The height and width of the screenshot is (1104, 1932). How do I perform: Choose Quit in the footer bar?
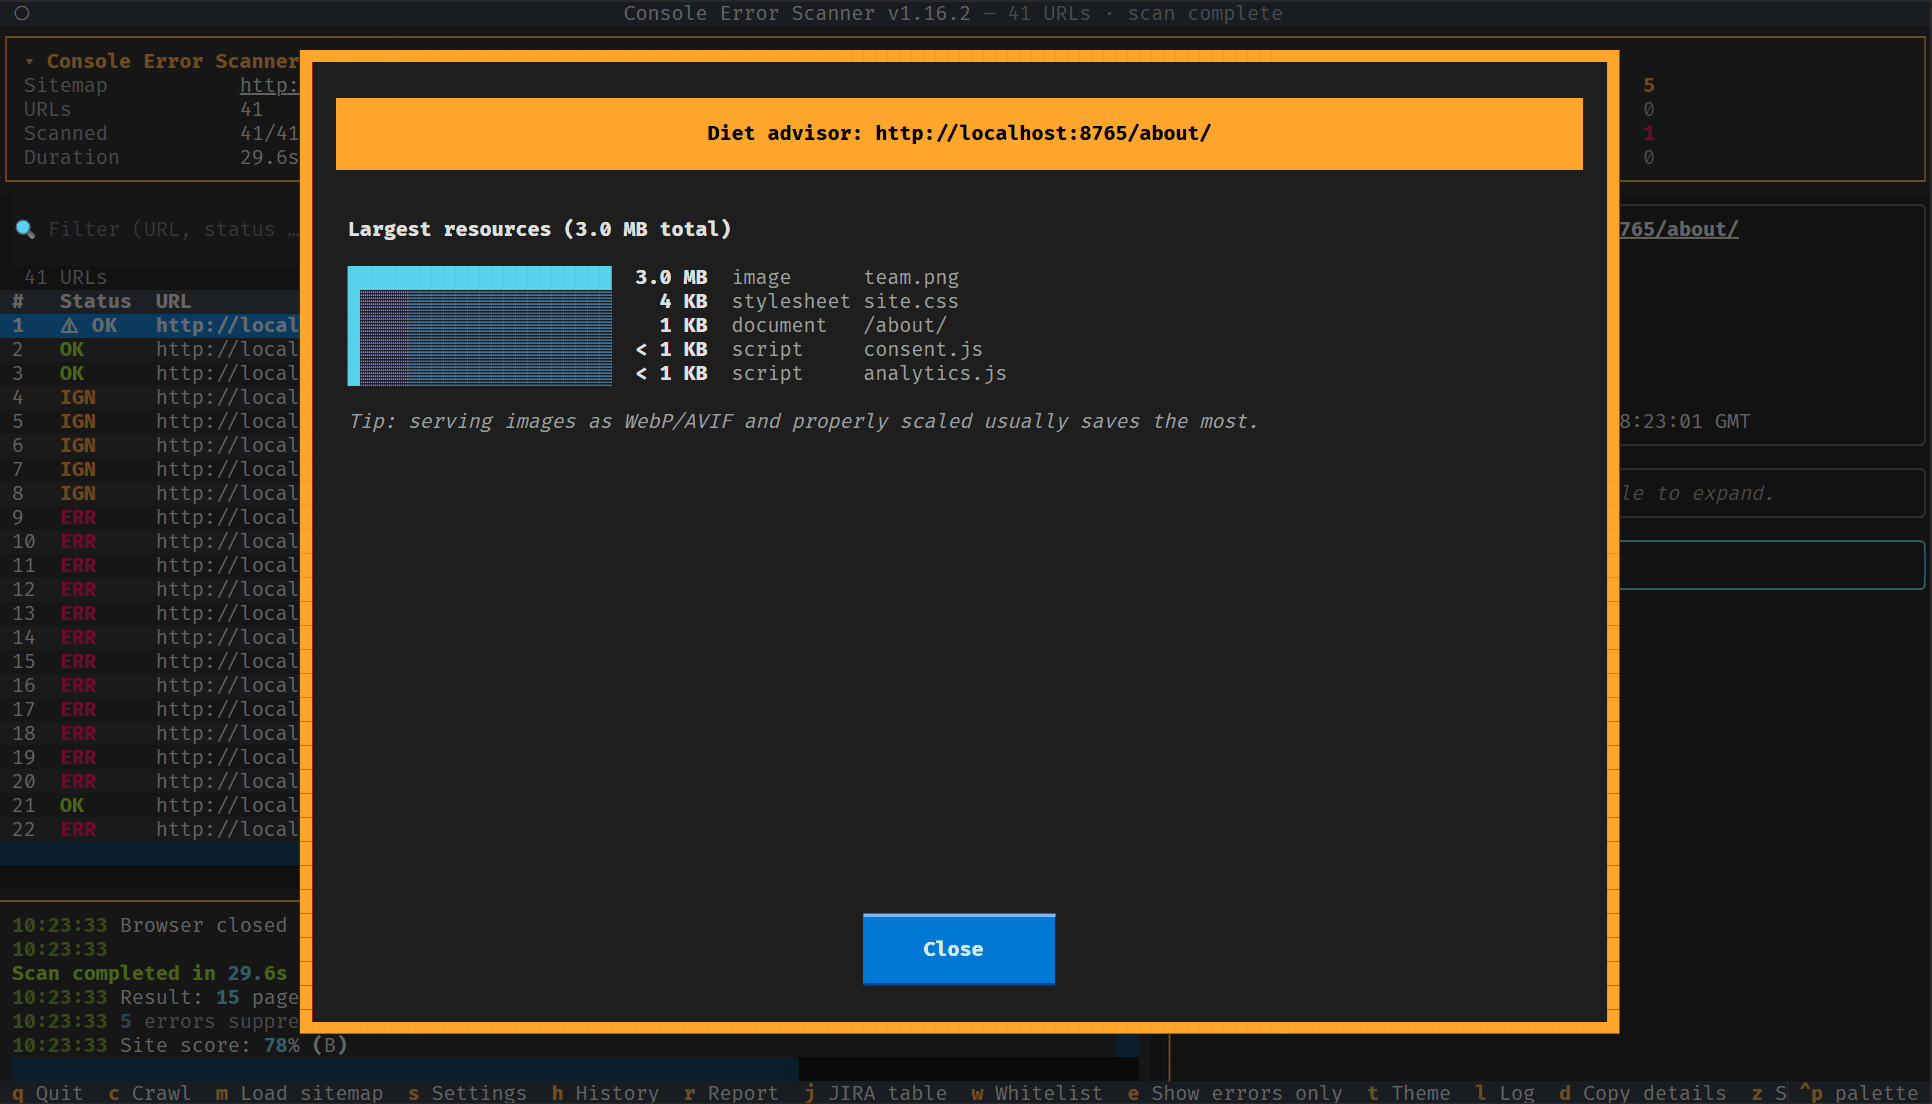coord(48,1093)
